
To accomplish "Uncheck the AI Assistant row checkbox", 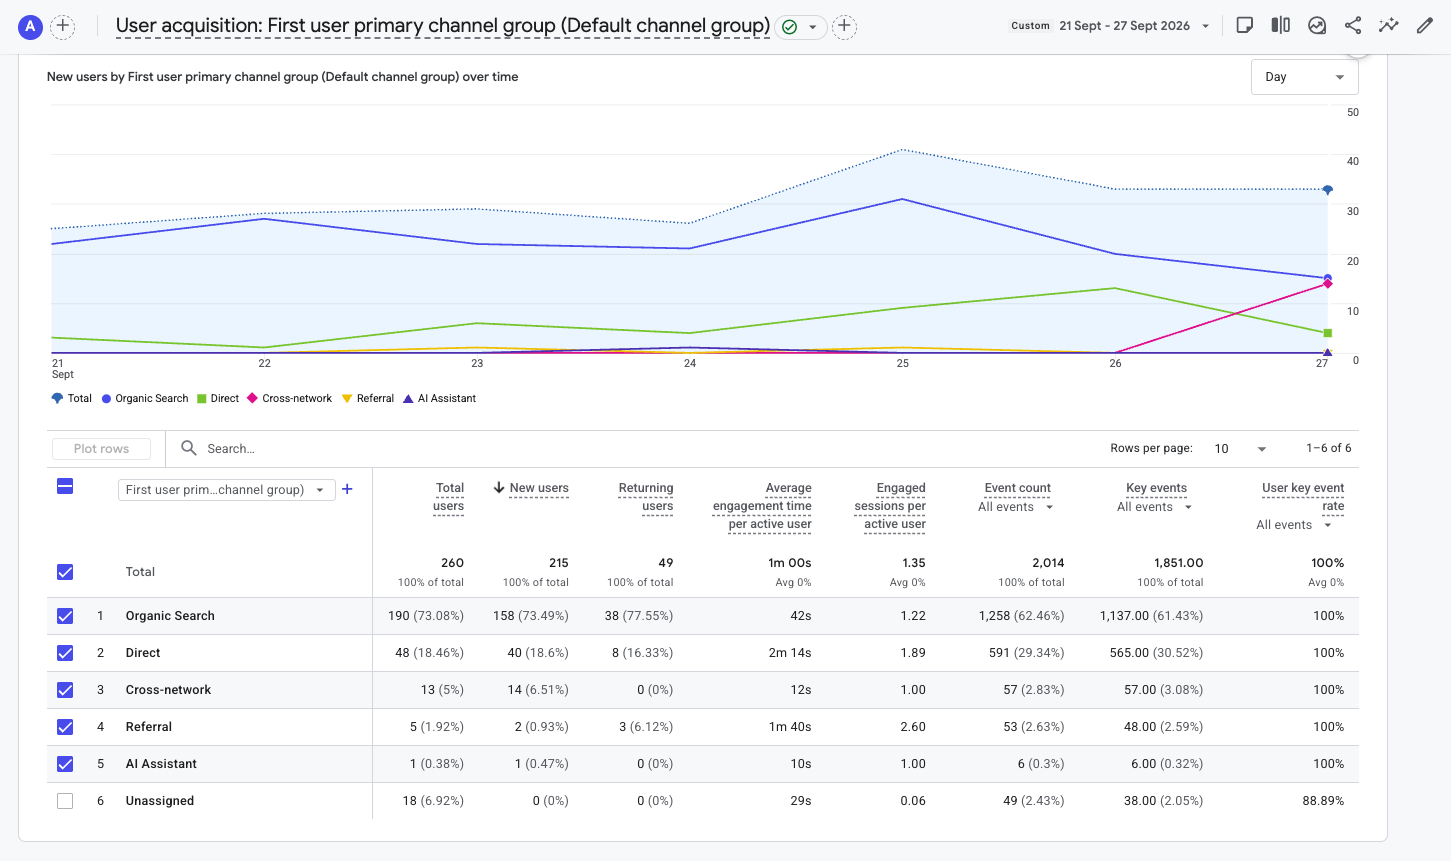I will (x=65, y=764).
